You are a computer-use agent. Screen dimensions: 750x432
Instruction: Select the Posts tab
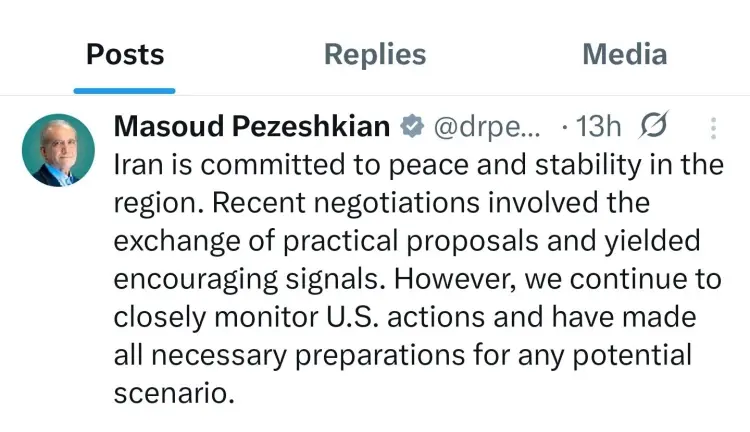click(125, 54)
